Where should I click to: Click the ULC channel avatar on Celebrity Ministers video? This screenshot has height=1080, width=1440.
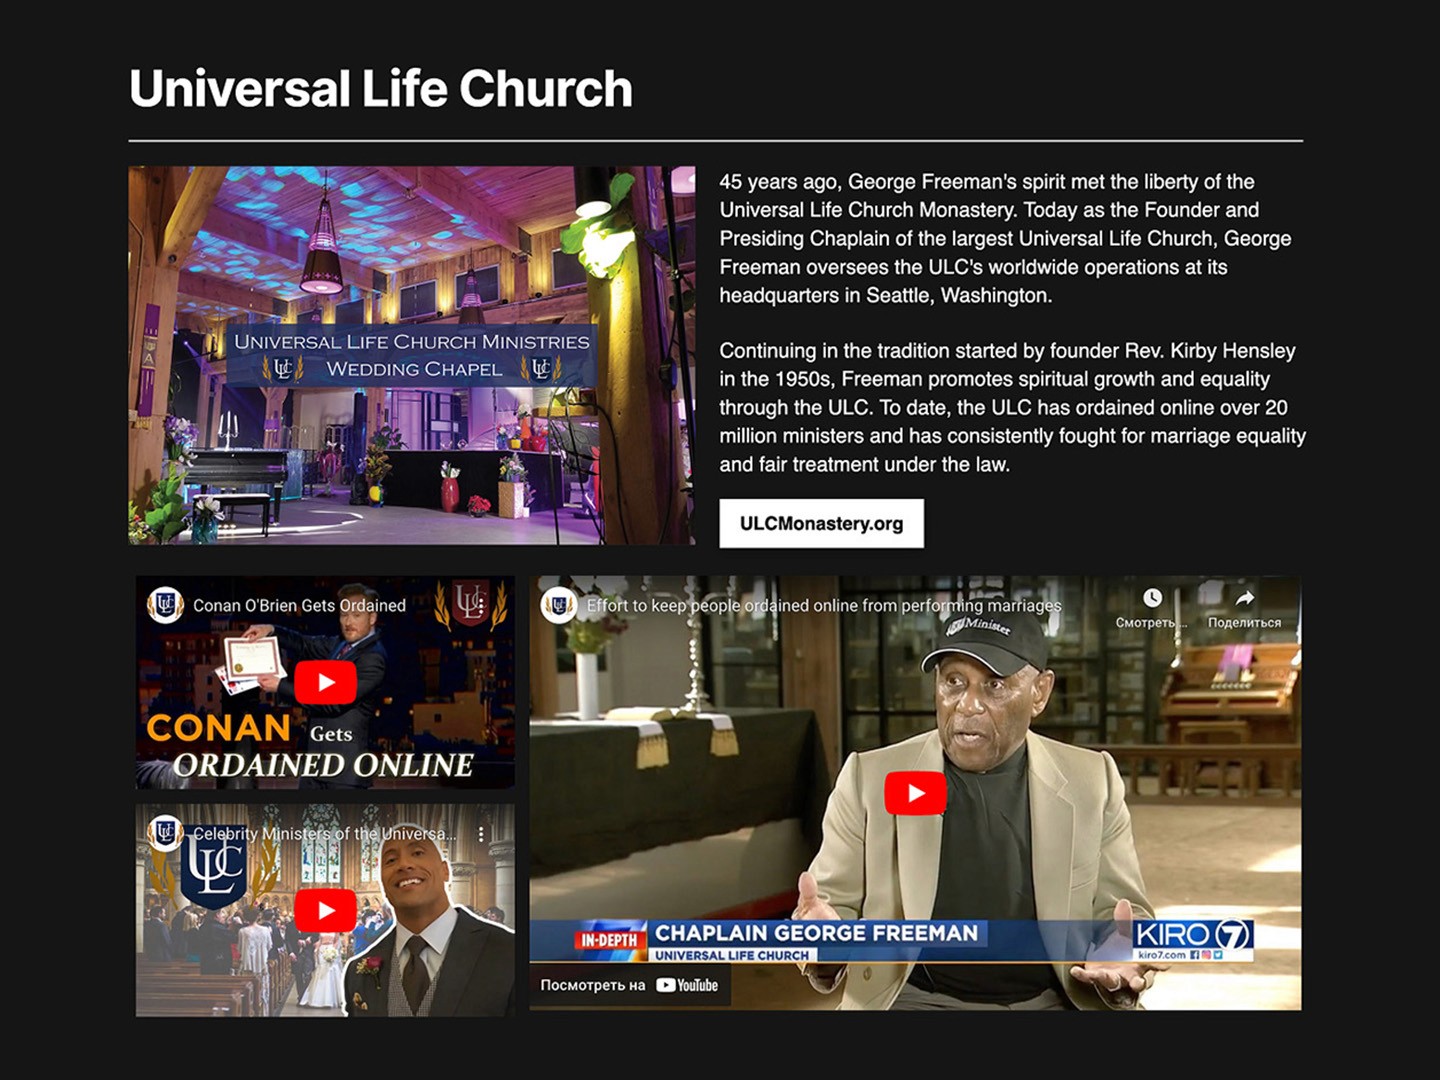(x=166, y=832)
